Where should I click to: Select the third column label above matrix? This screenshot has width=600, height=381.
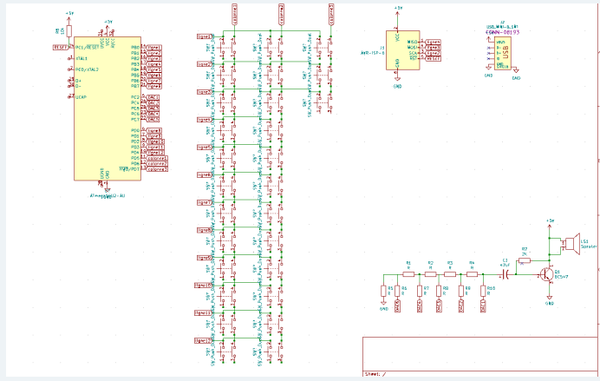(331, 14)
